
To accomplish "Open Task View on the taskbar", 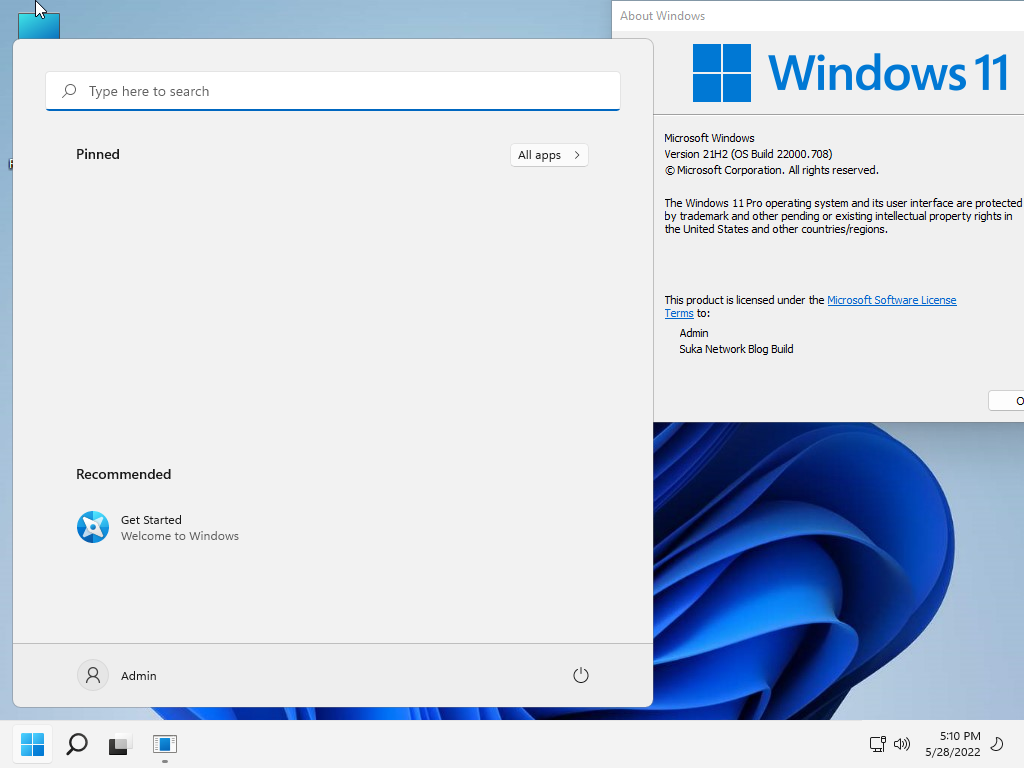I will [x=120, y=744].
